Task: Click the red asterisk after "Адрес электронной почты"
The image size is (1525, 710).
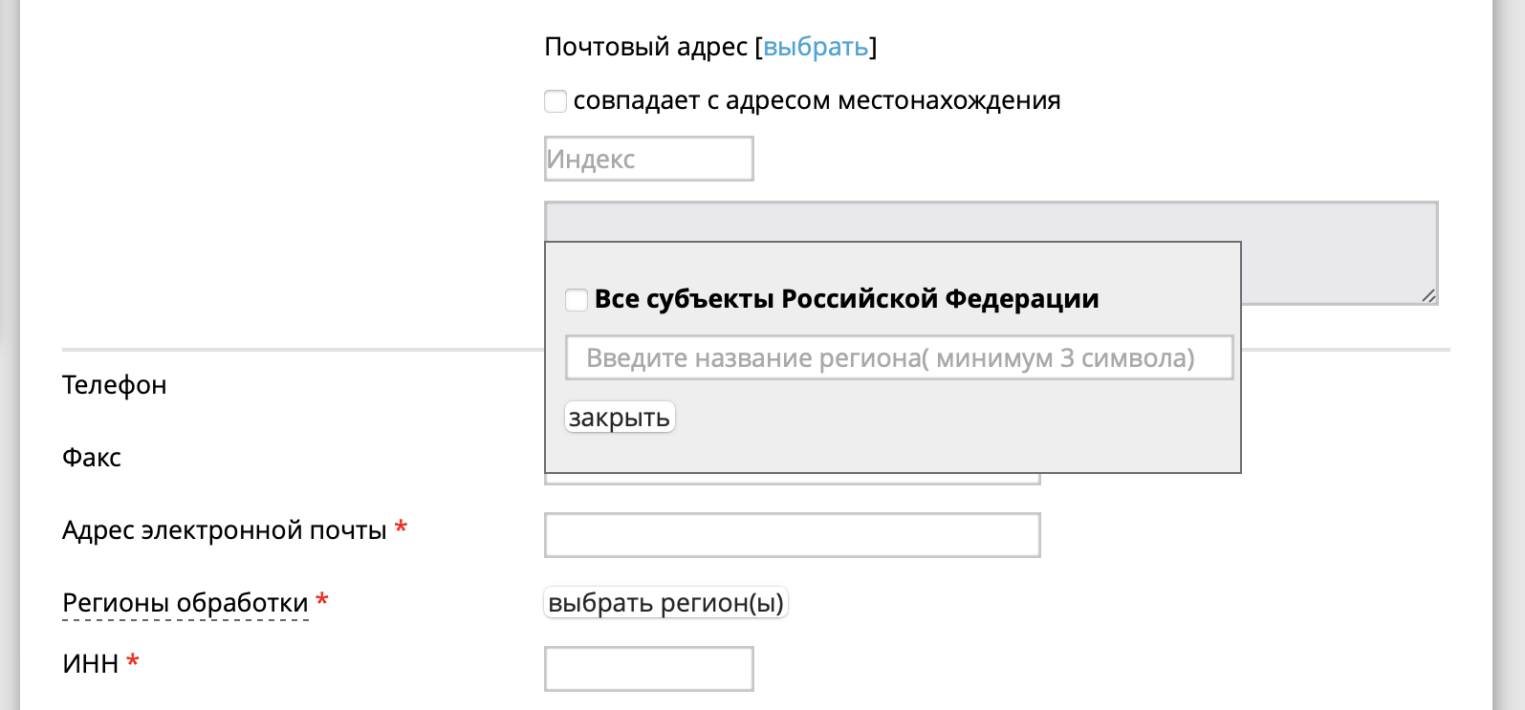Action: click(401, 528)
